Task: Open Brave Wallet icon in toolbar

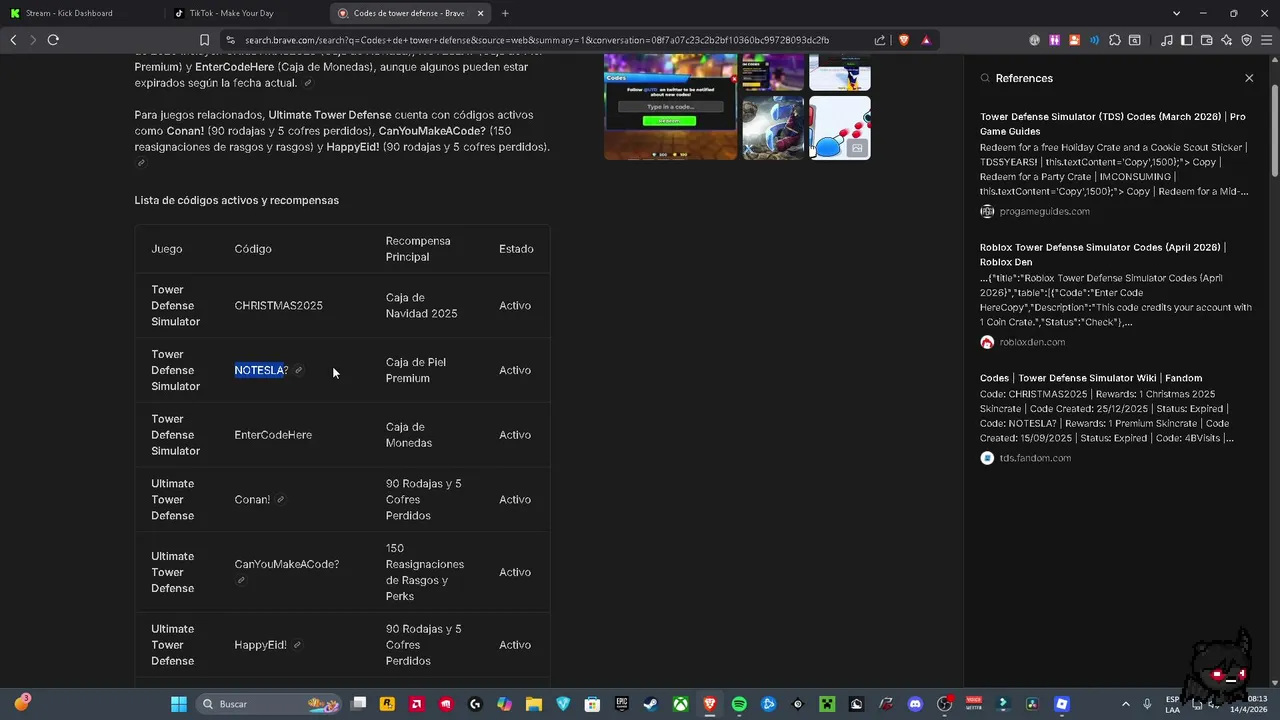Action: tap(1207, 40)
